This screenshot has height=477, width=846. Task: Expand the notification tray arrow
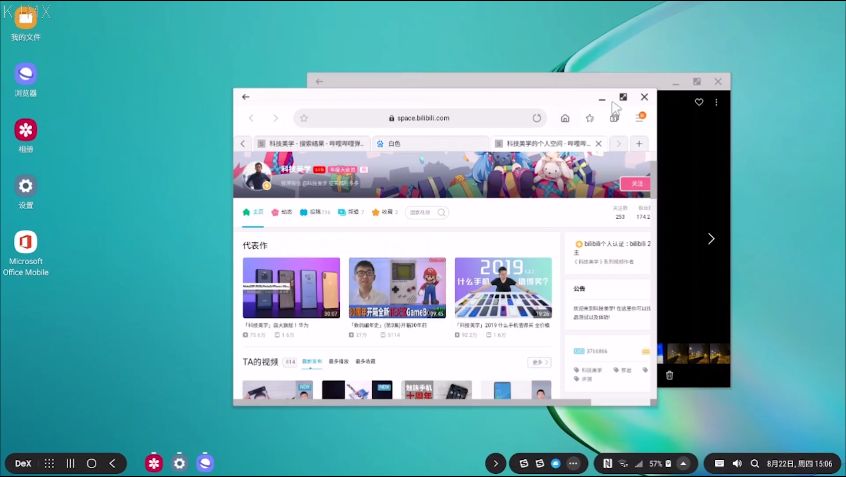(x=495, y=463)
